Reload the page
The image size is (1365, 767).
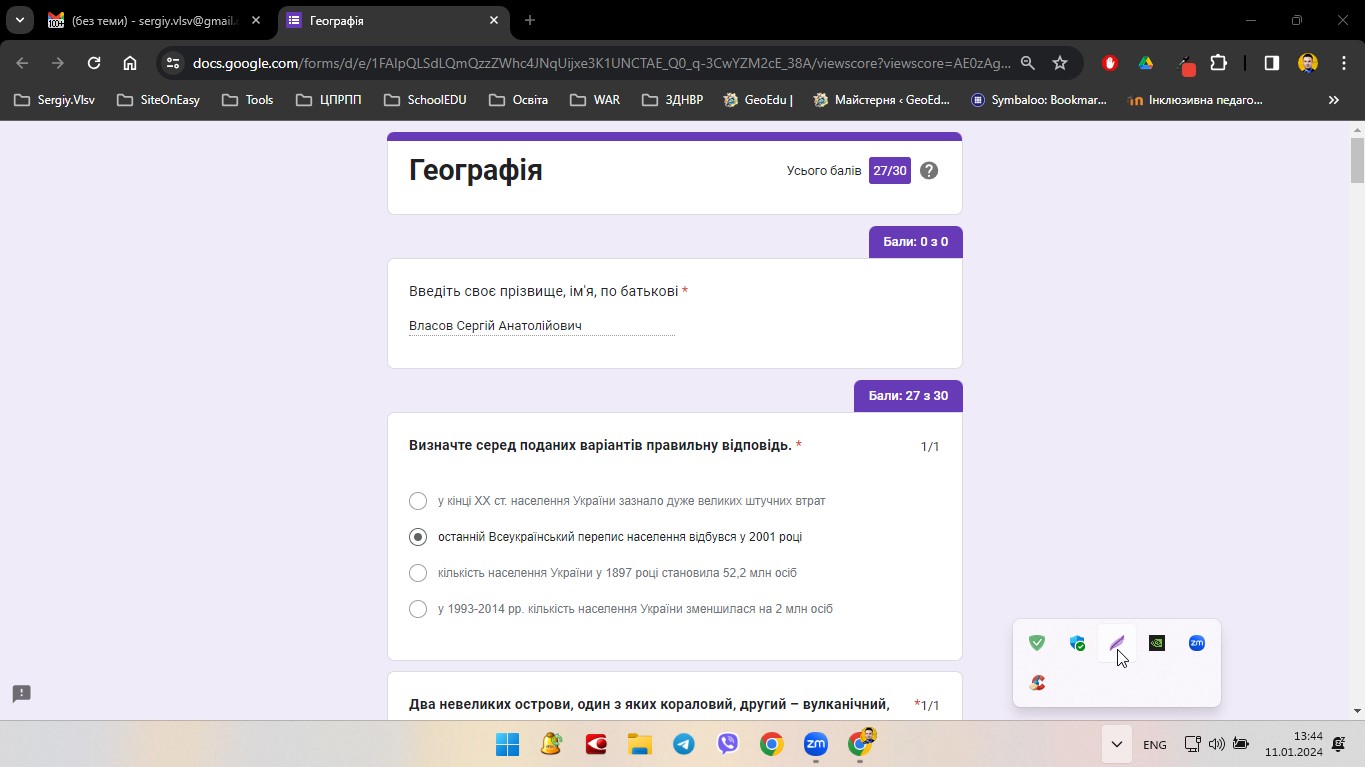tap(94, 63)
